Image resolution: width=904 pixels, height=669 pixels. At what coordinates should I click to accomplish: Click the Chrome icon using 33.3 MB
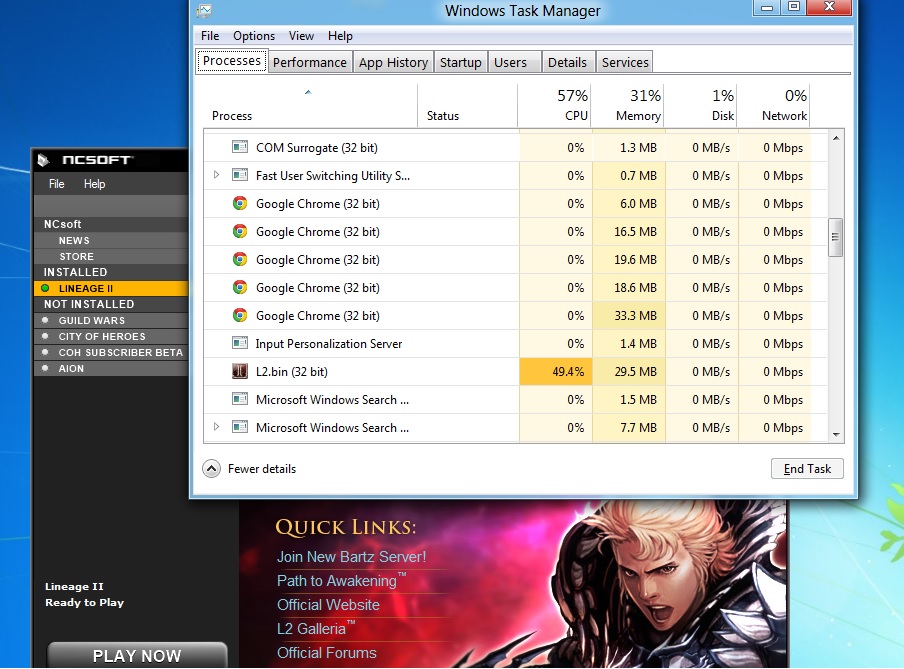[x=240, y=315]
